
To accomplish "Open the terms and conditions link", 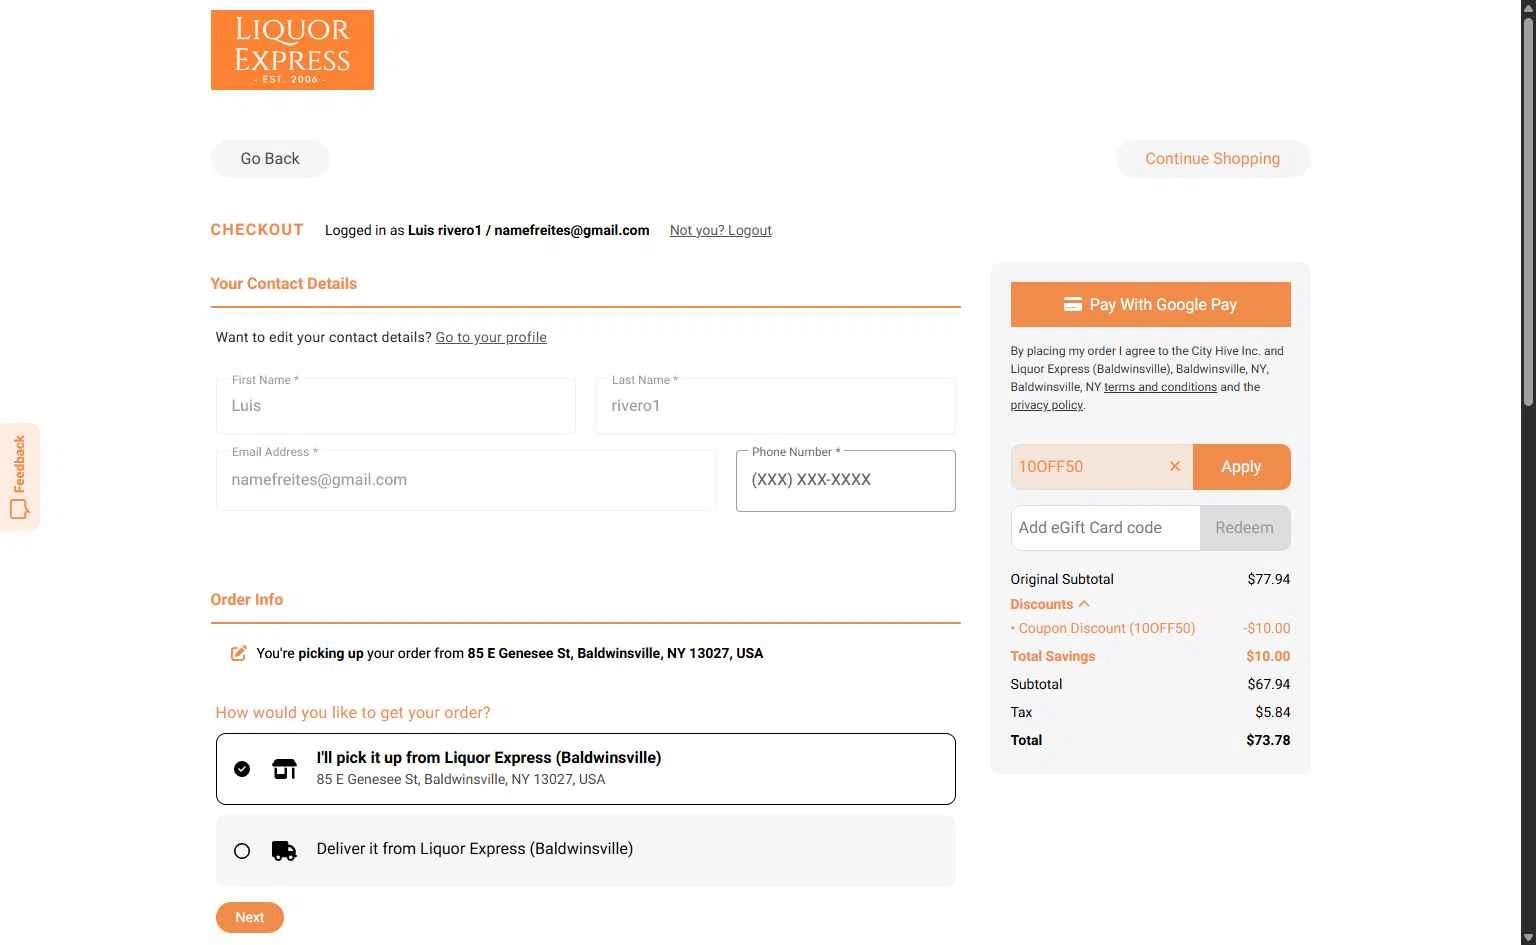I will coord(1160,387).
